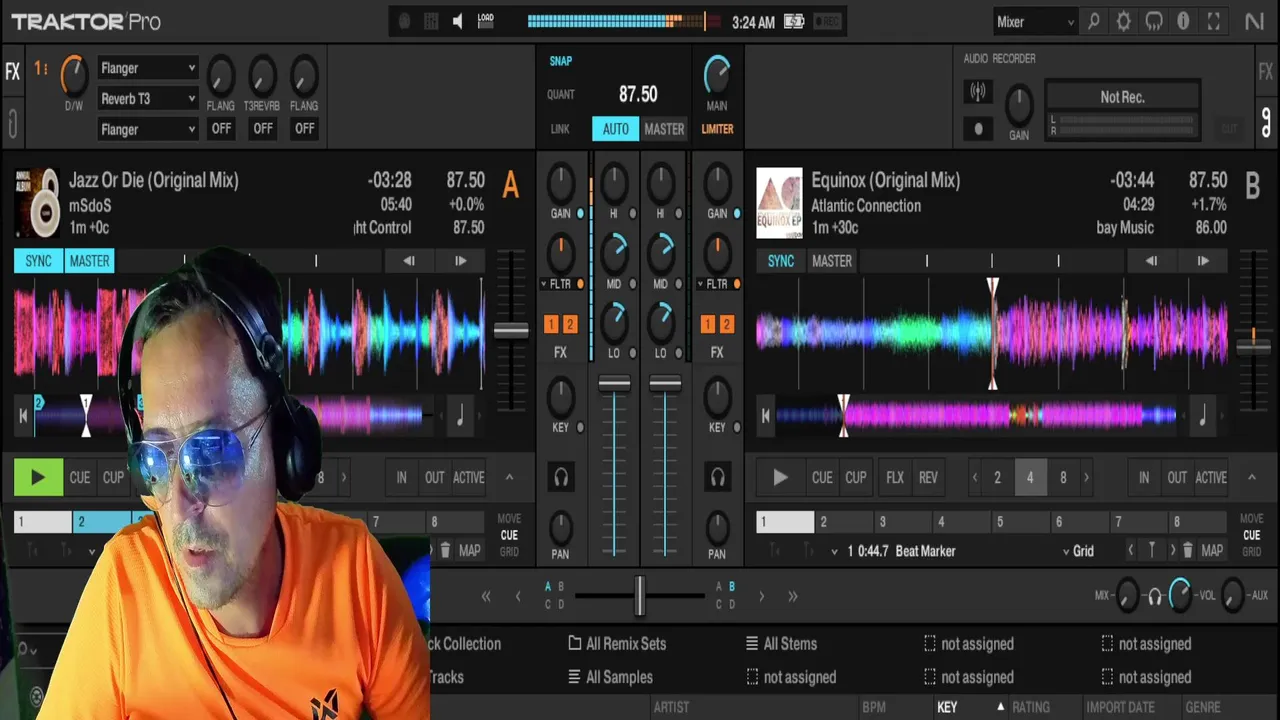Enable the first FLANG effect OFF button
This screenshot has width=1280, height=720.
coord(221,129)
